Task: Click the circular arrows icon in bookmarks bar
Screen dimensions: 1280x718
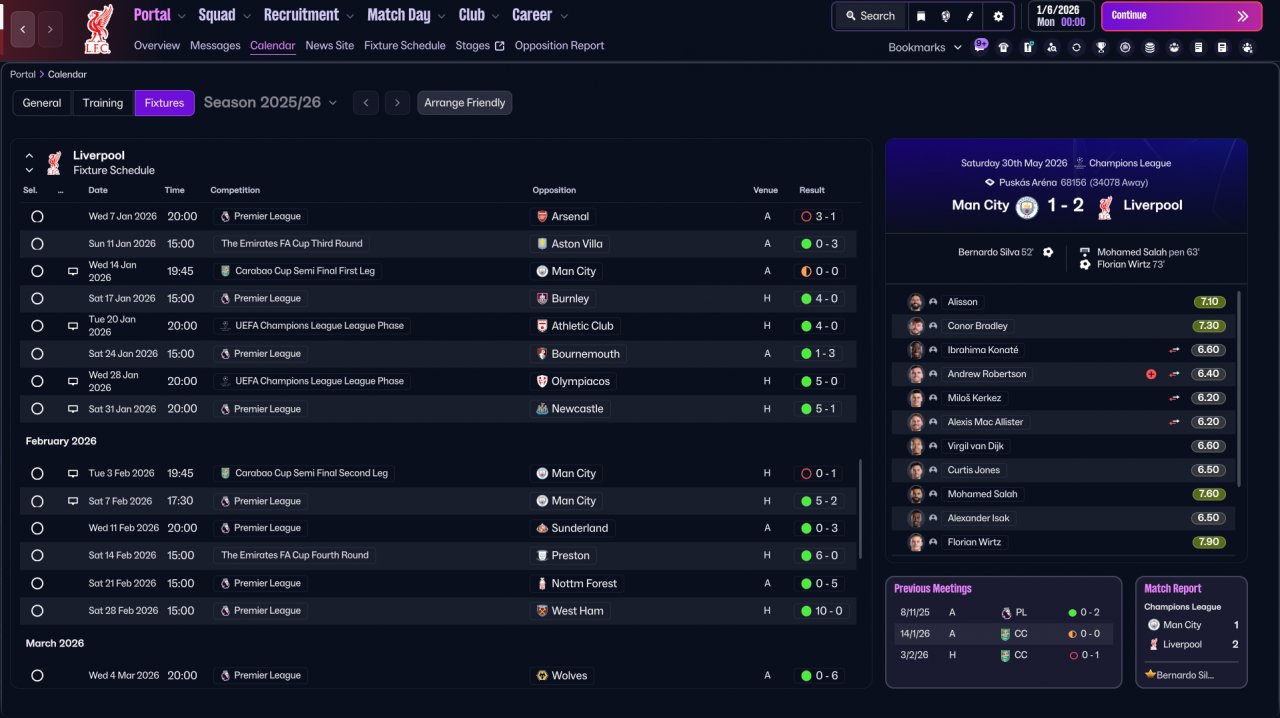Action: coord(1076,47)
